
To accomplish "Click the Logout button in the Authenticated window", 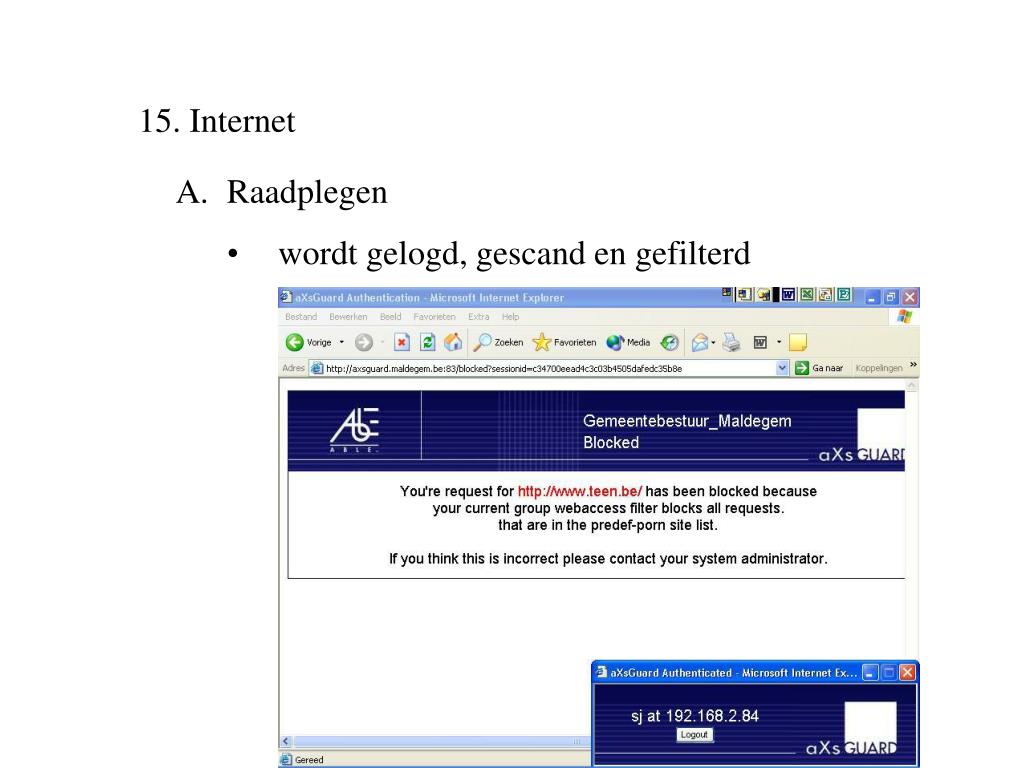I will [x=694, y=735].
